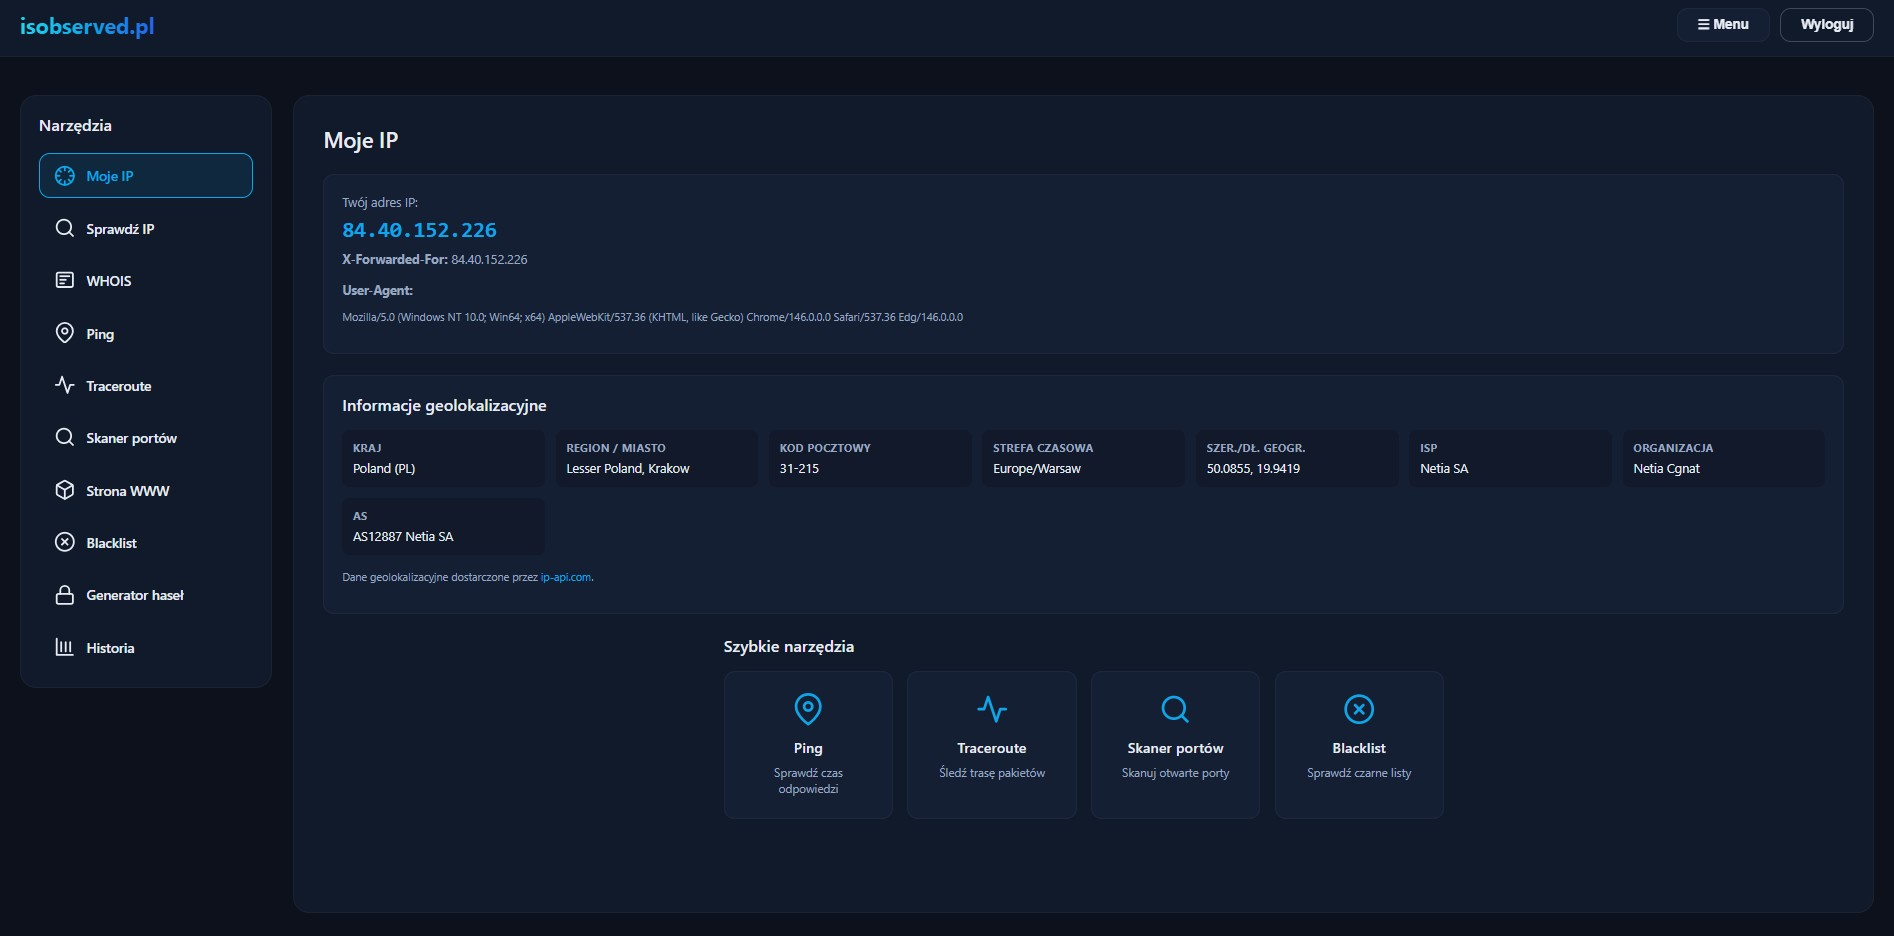The image size is (1894, 936).
Task: Click the Szybkie narzędzia heading
Action: pos(789,646)
